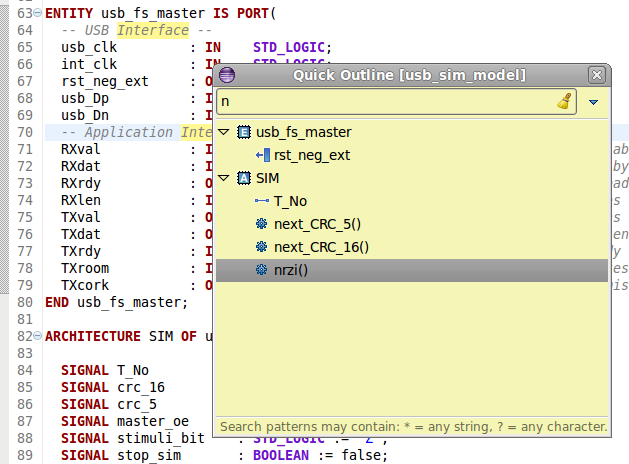
Task: Select next_CRC_16() in the outline list
Action: tap(321, 247)
